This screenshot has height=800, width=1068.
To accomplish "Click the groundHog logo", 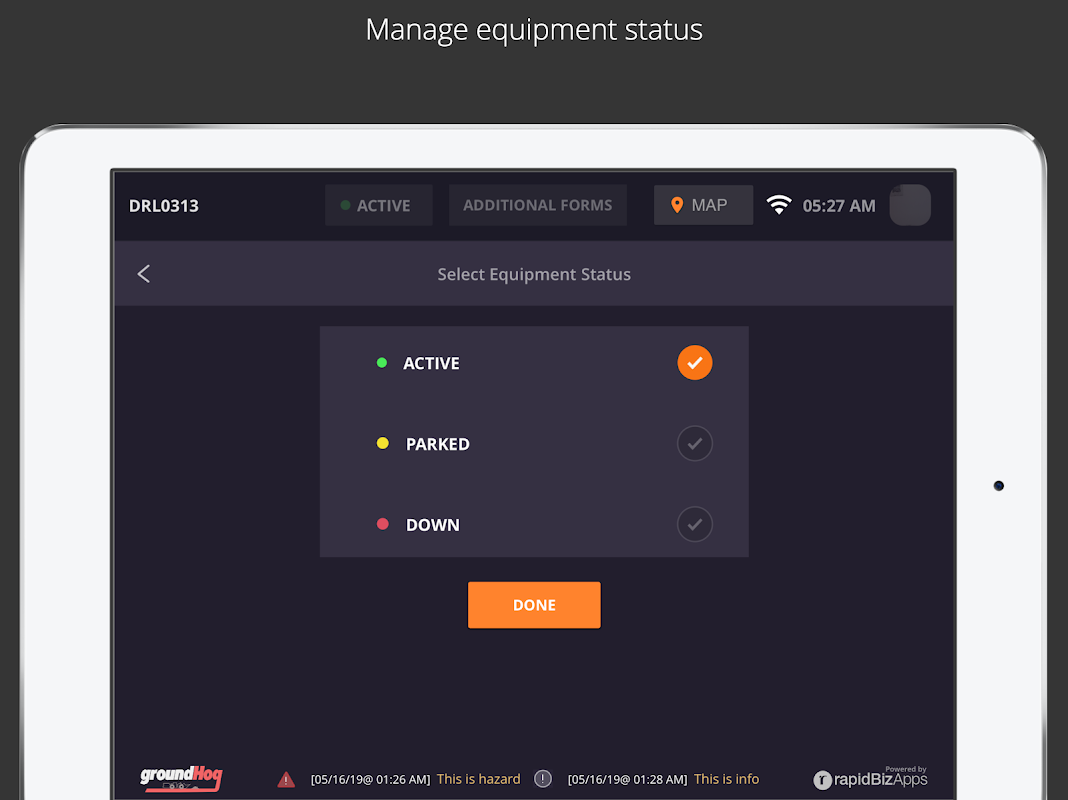I will [181, 778].
